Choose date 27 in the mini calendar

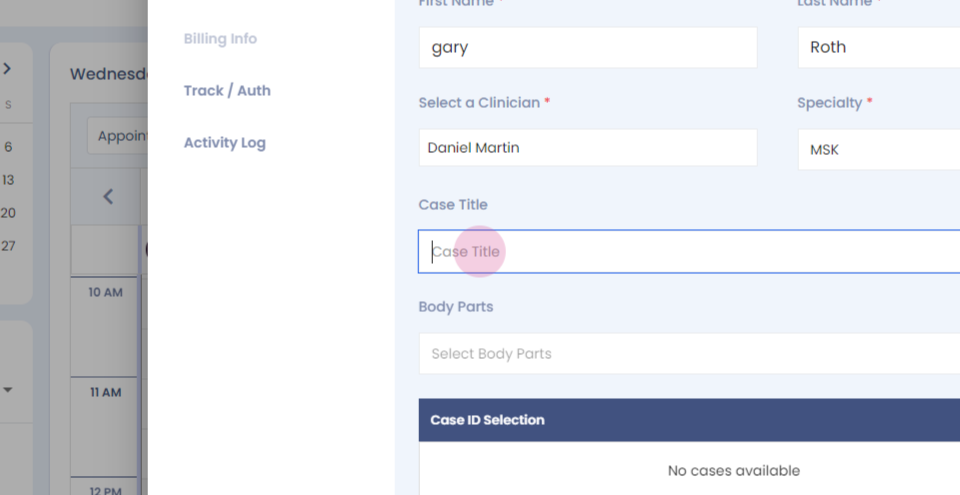click(8, 246)
